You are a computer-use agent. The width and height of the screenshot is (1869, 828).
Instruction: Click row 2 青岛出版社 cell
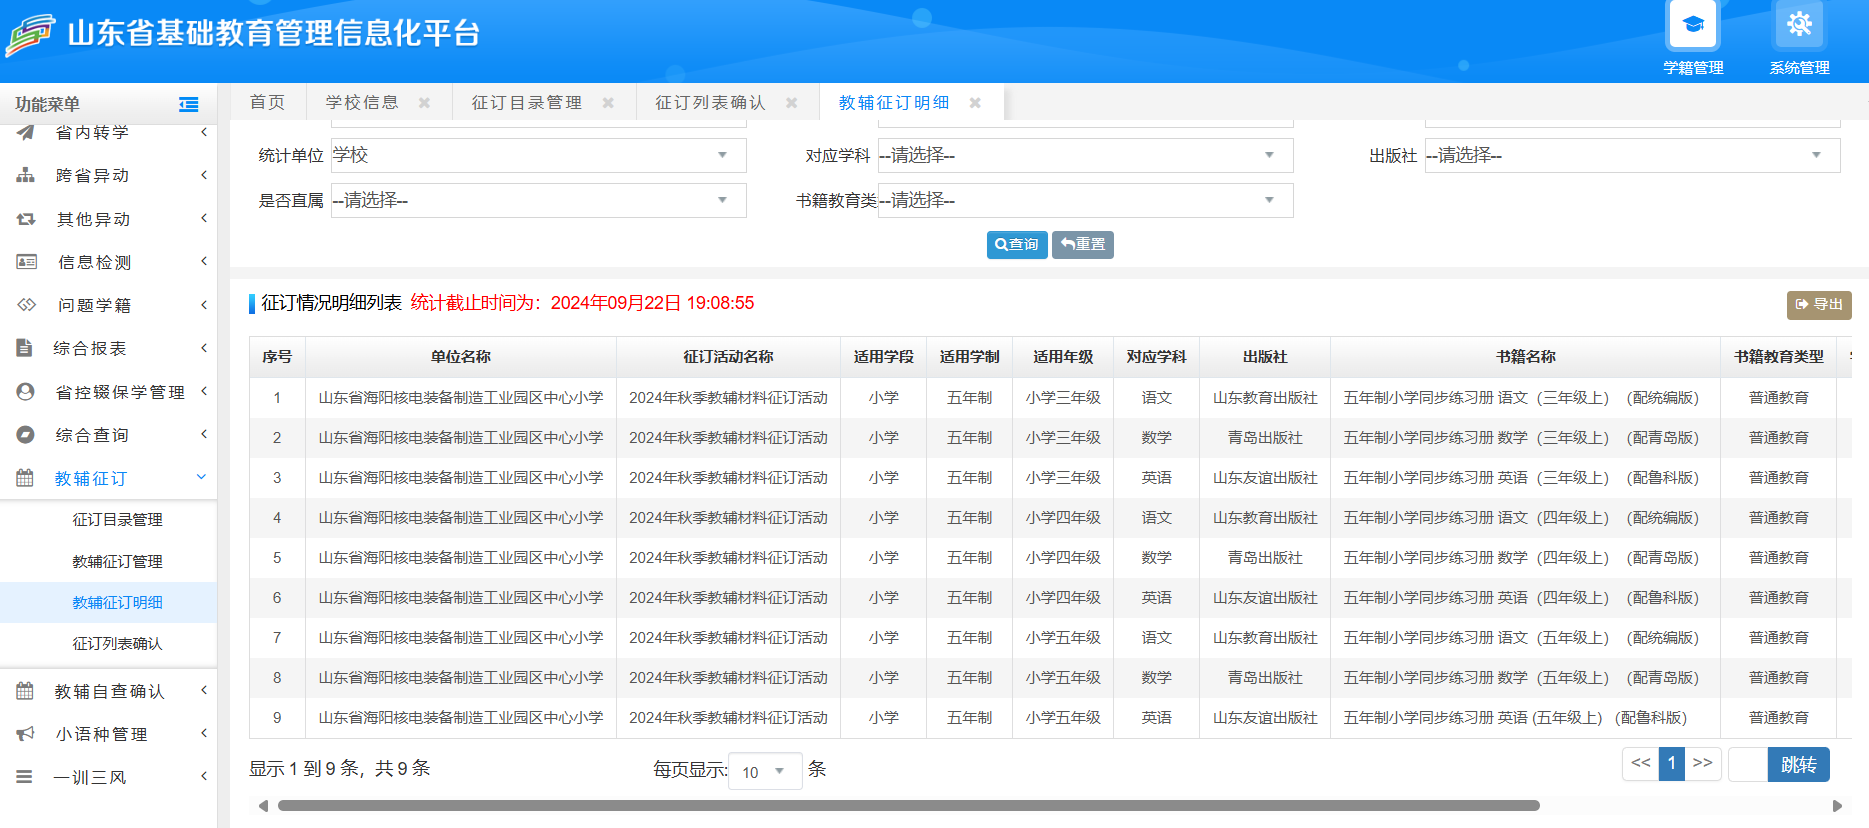click(1265, 438)
